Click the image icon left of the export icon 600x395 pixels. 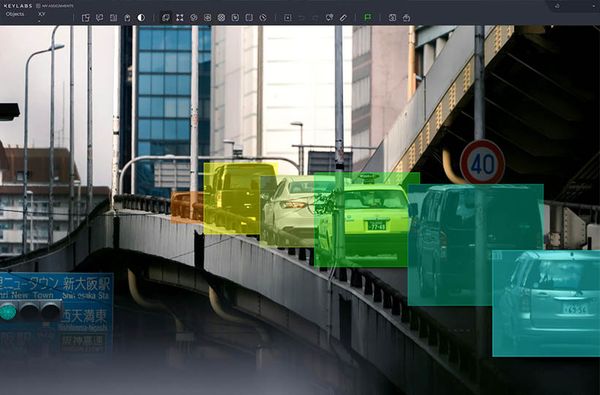coord(392,18)
